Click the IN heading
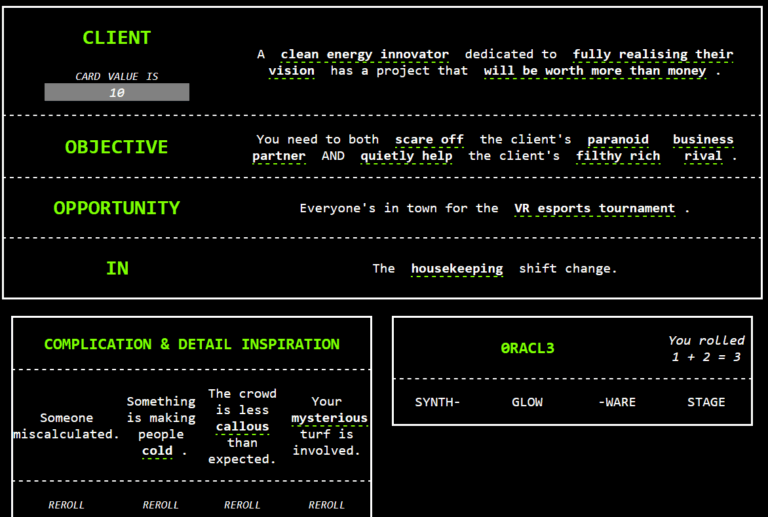The image size is (768, 517). pyautogui.click(x=116, y=268)
